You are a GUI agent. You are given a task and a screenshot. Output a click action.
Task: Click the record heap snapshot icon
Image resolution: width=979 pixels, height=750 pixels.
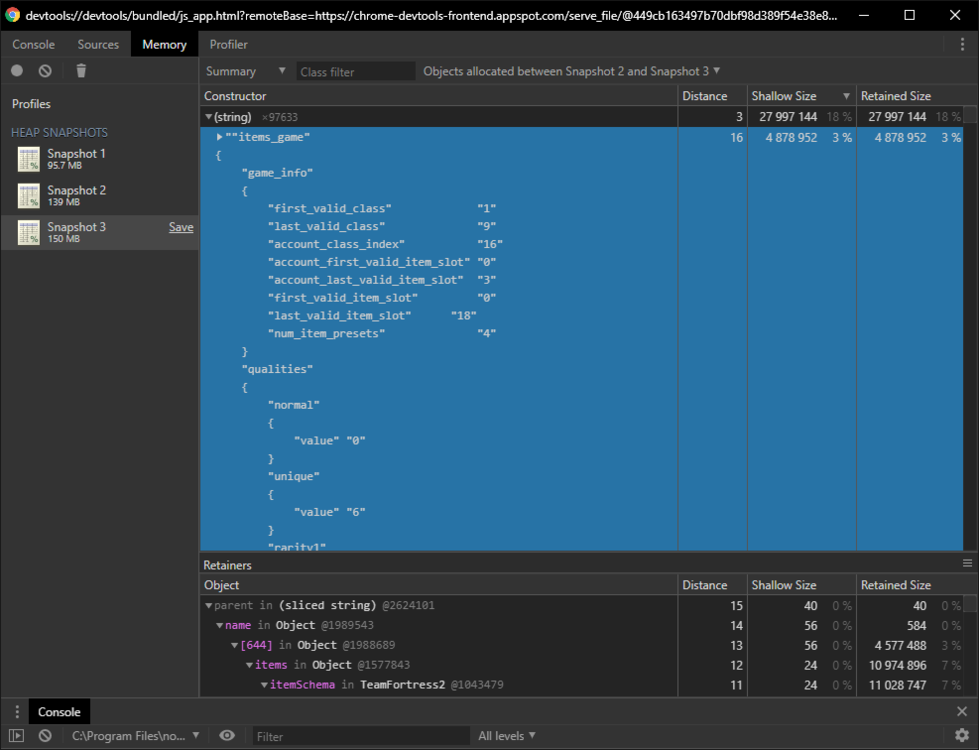pos(17,71)
